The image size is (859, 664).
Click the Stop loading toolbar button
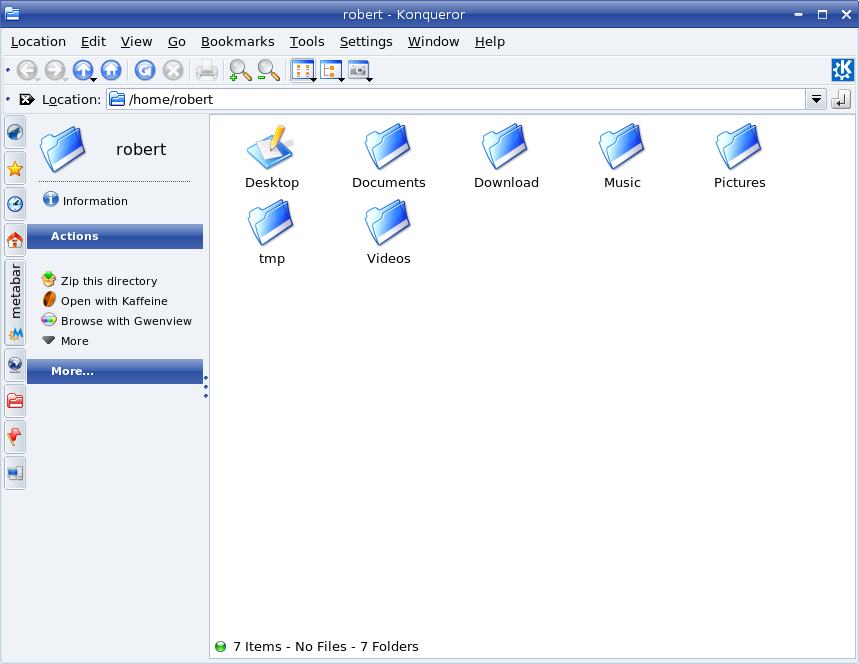pyautogui.click(x=173, y=70)
